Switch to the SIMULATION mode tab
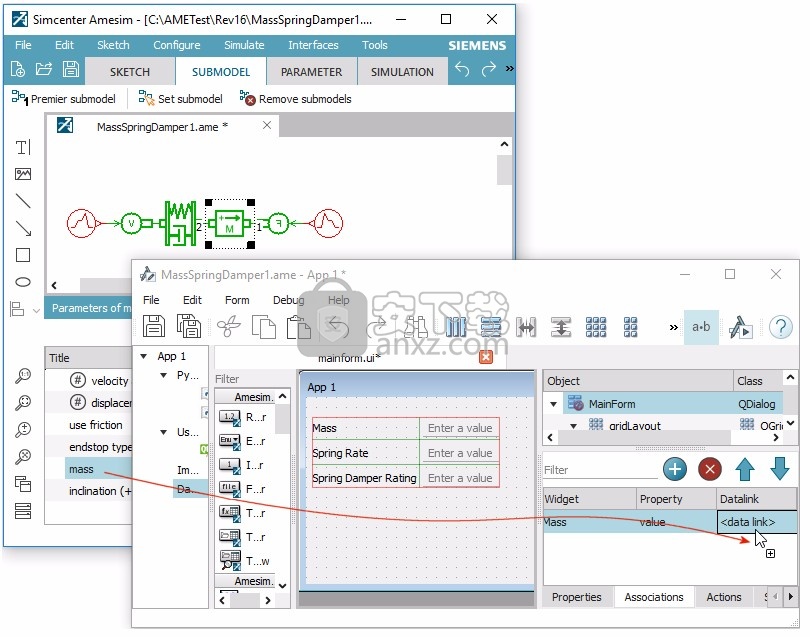Viewport: 810px width, 637px height. tap(402, 72)
